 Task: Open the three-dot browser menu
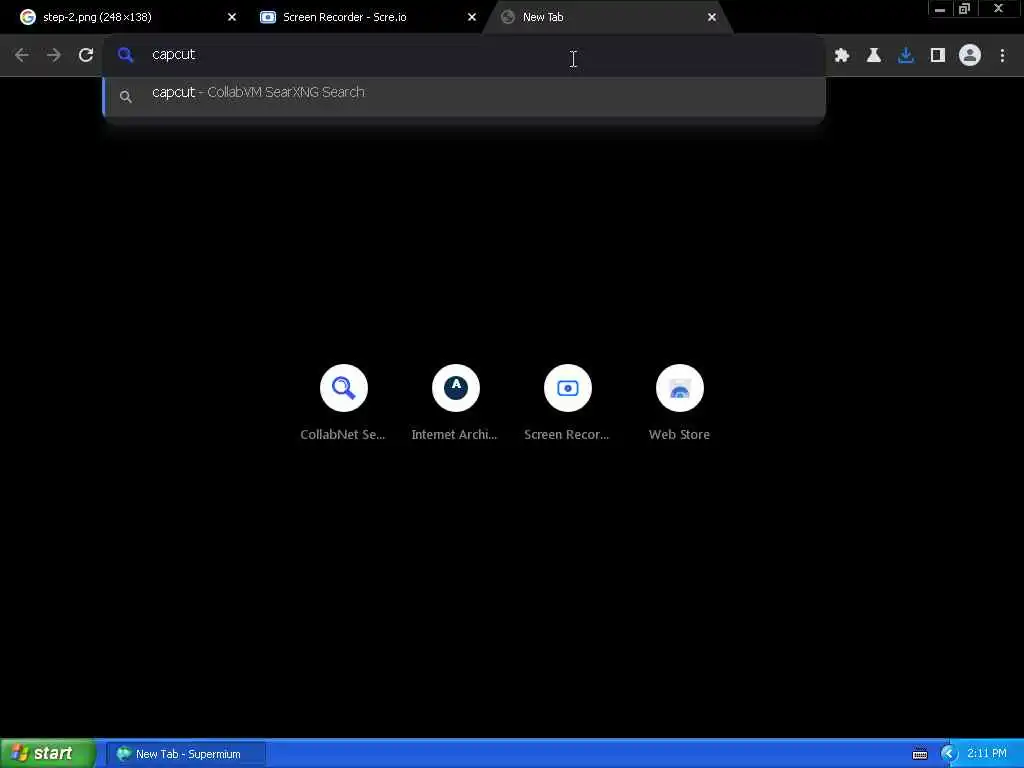[1002, 56]
